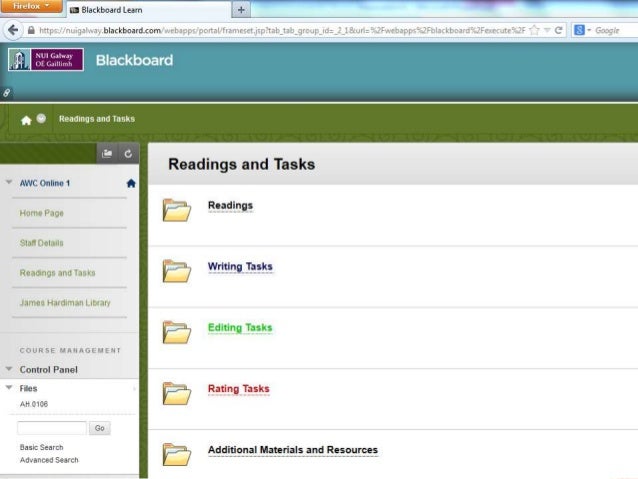Click Files in Control Panel
638x479 pixels.
(x=28, y=388)
